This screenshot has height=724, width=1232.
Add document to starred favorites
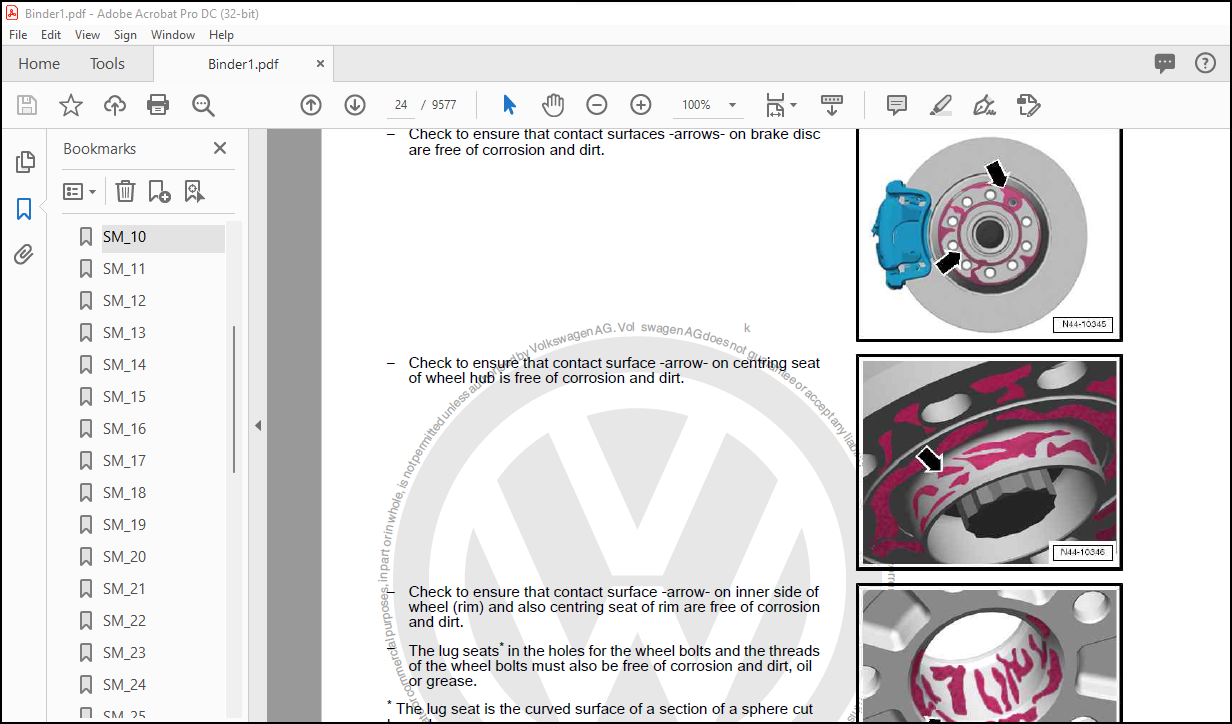71,105
